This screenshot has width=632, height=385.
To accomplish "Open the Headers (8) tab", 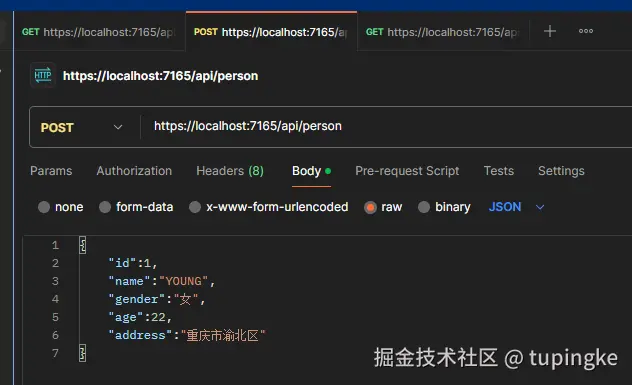I will (x=230, y=171).
